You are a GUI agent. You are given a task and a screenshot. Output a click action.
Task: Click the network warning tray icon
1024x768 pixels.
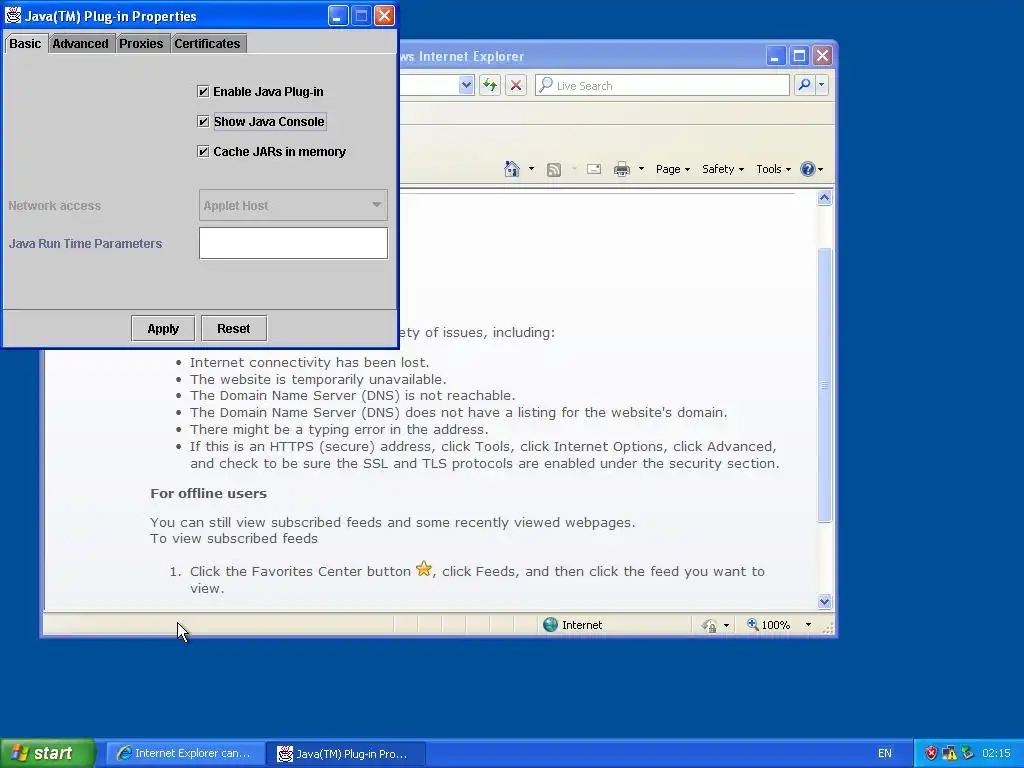tap(949, 753)
